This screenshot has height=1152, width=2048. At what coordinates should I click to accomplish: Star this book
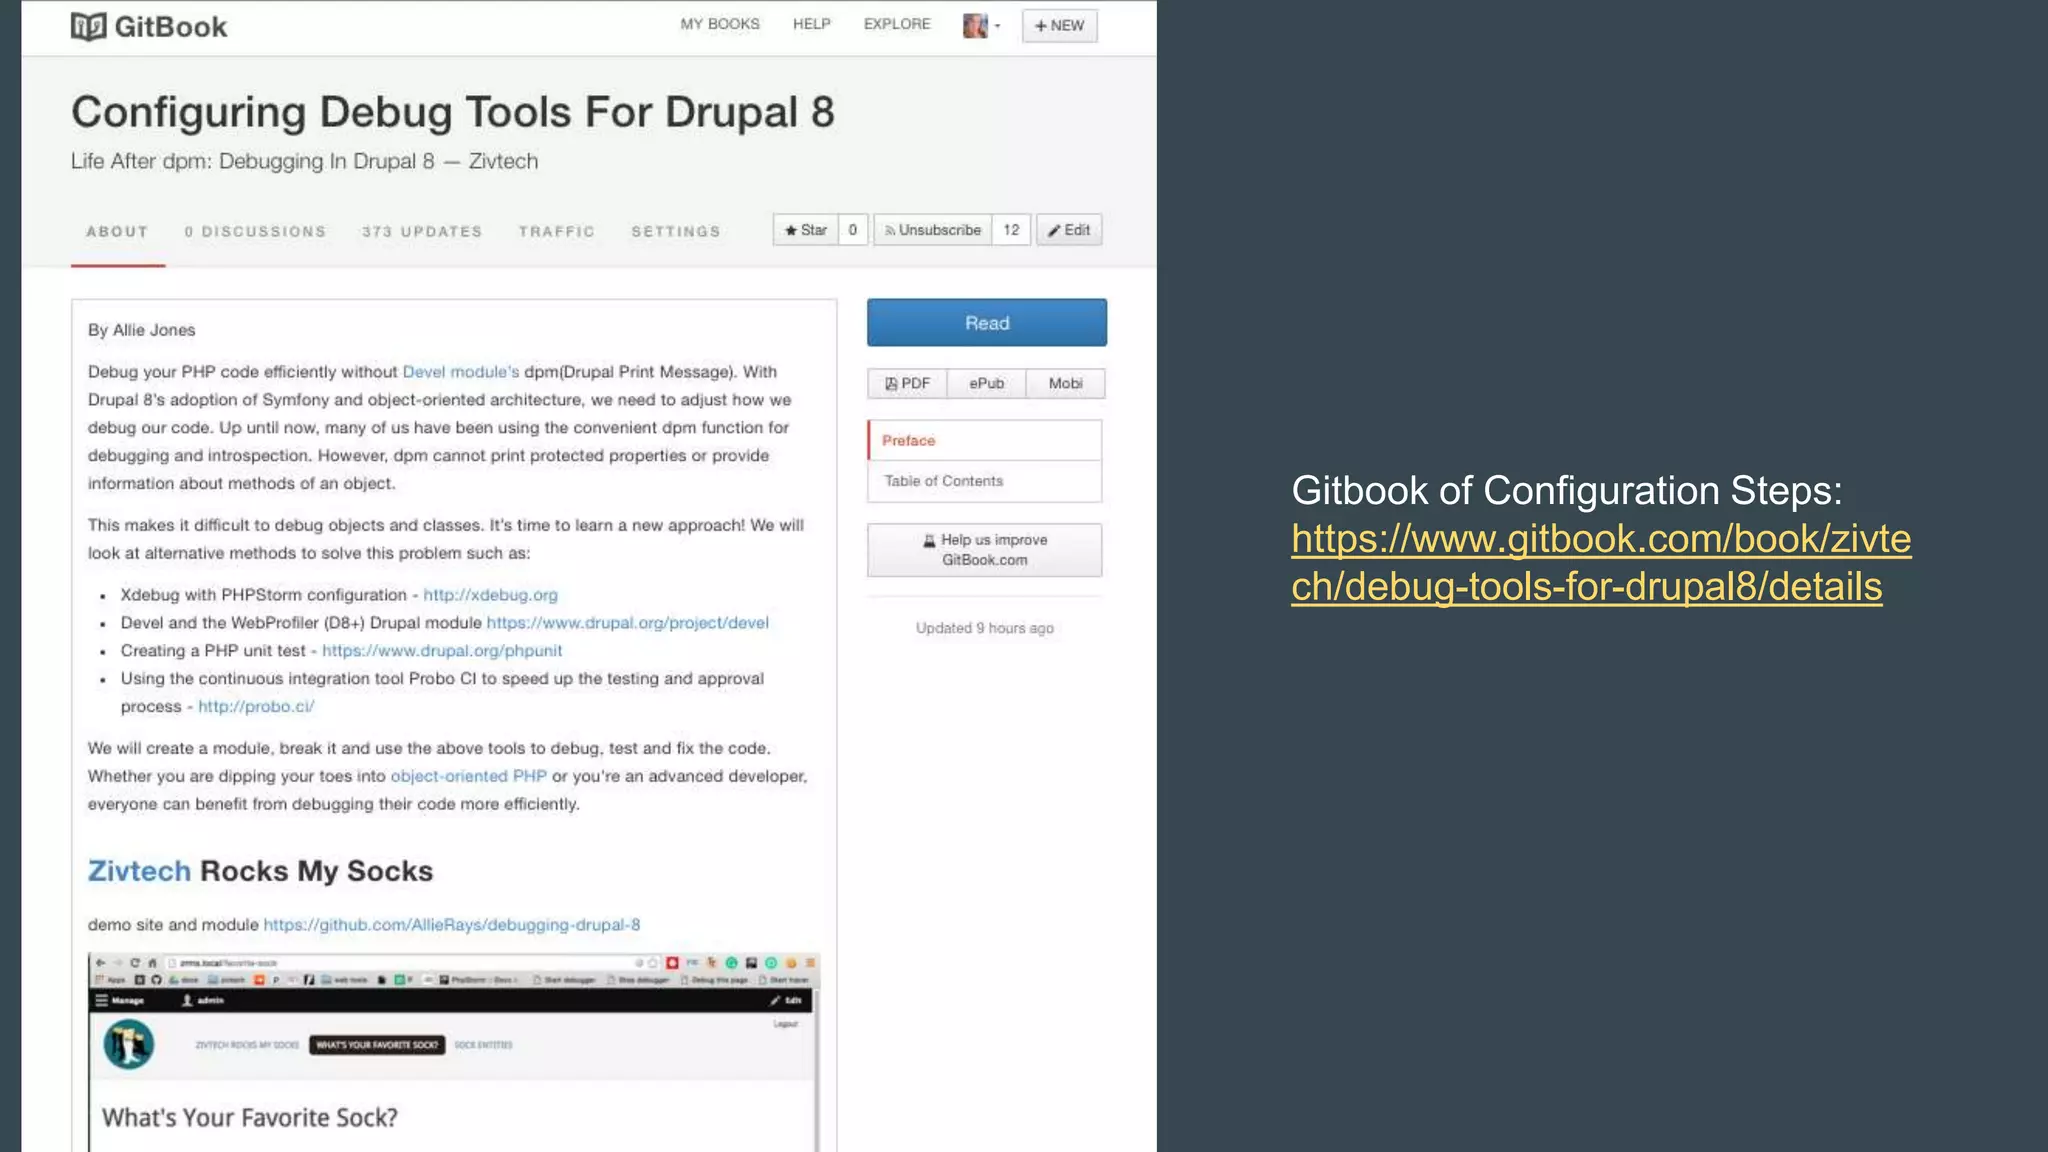[x=806, y=230]
